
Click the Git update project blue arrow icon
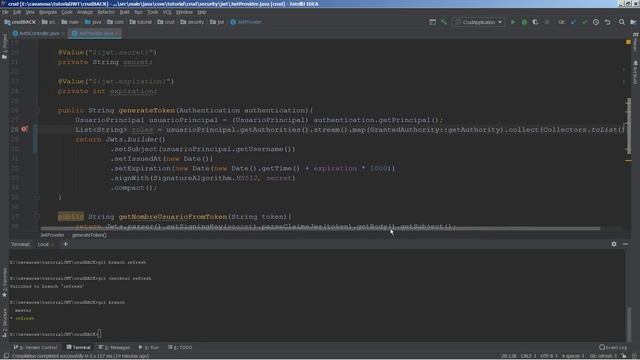coord(573,22)
